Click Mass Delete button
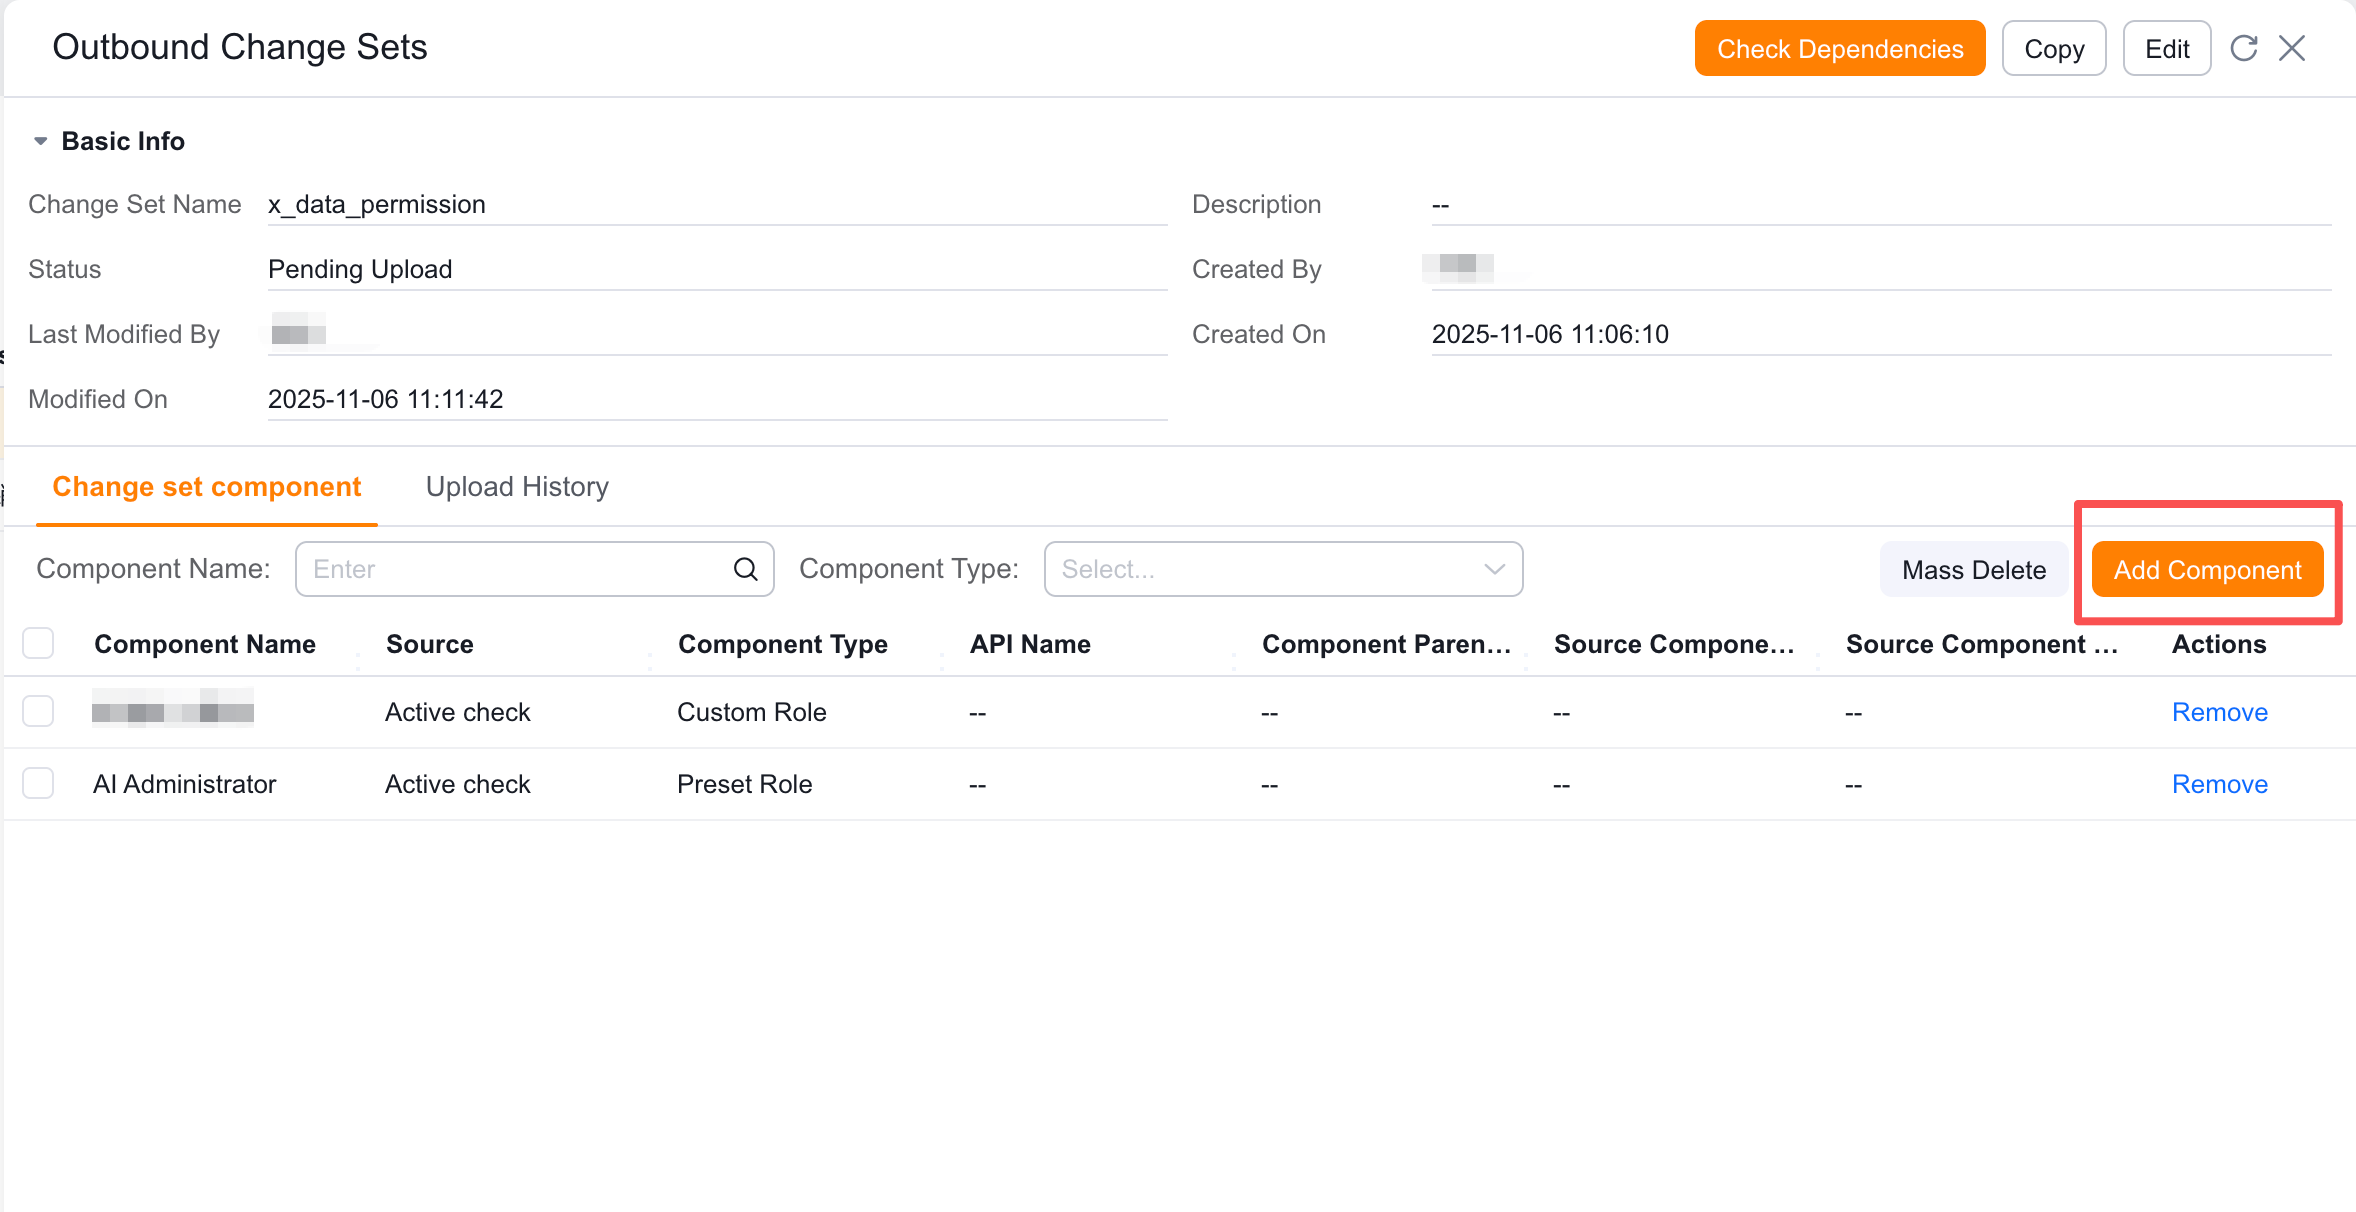 1974,569
